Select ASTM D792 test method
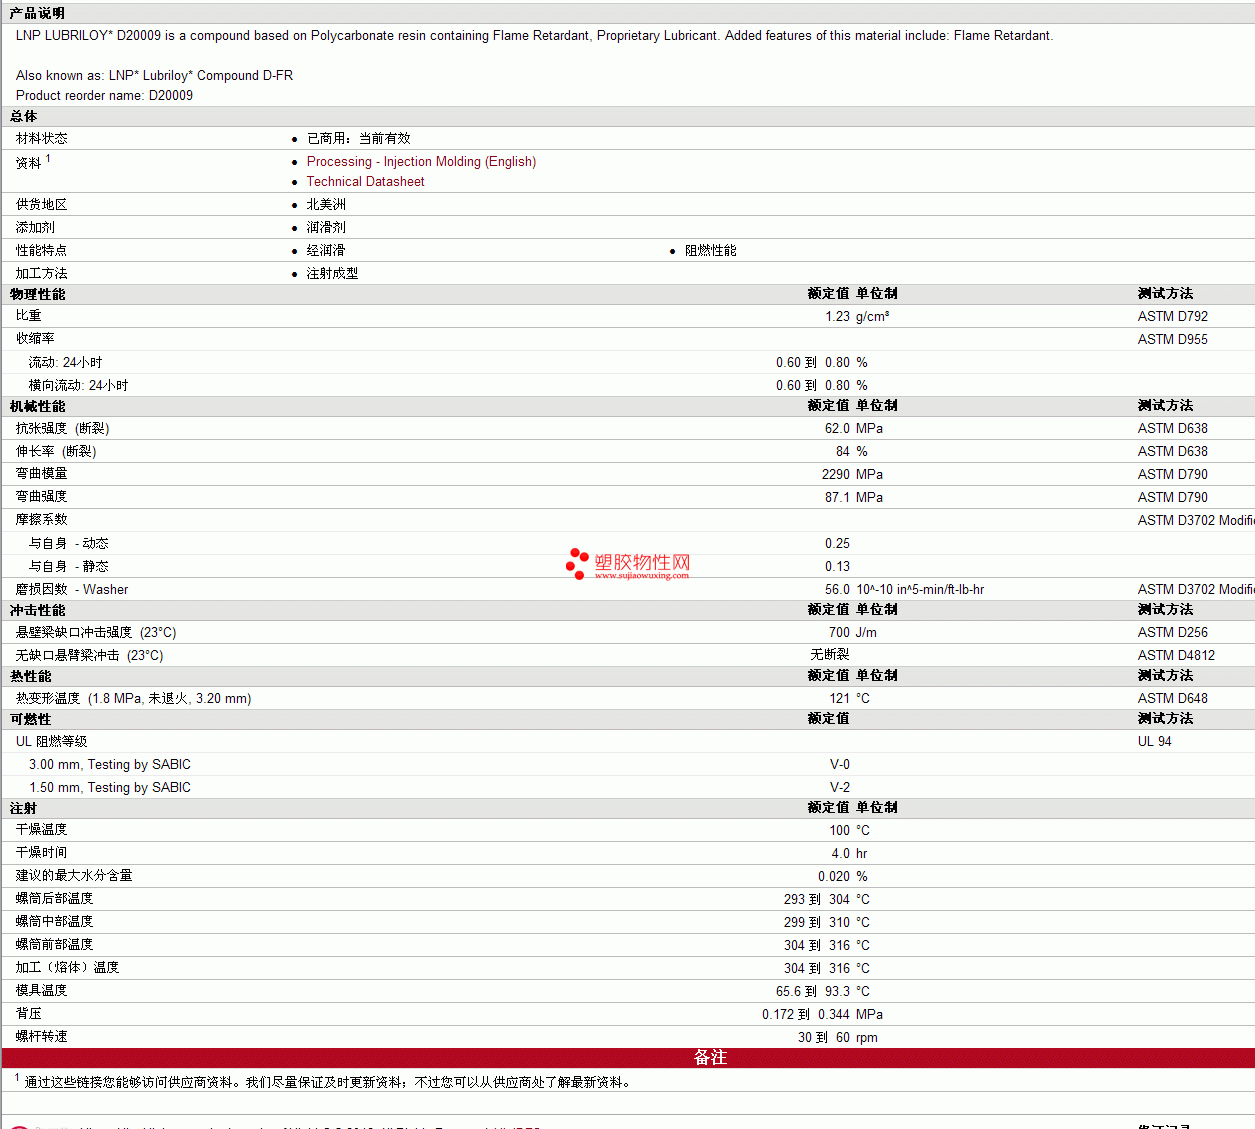Image resolution: width=1255 pixels, height=1129 pixels. 1172,317
